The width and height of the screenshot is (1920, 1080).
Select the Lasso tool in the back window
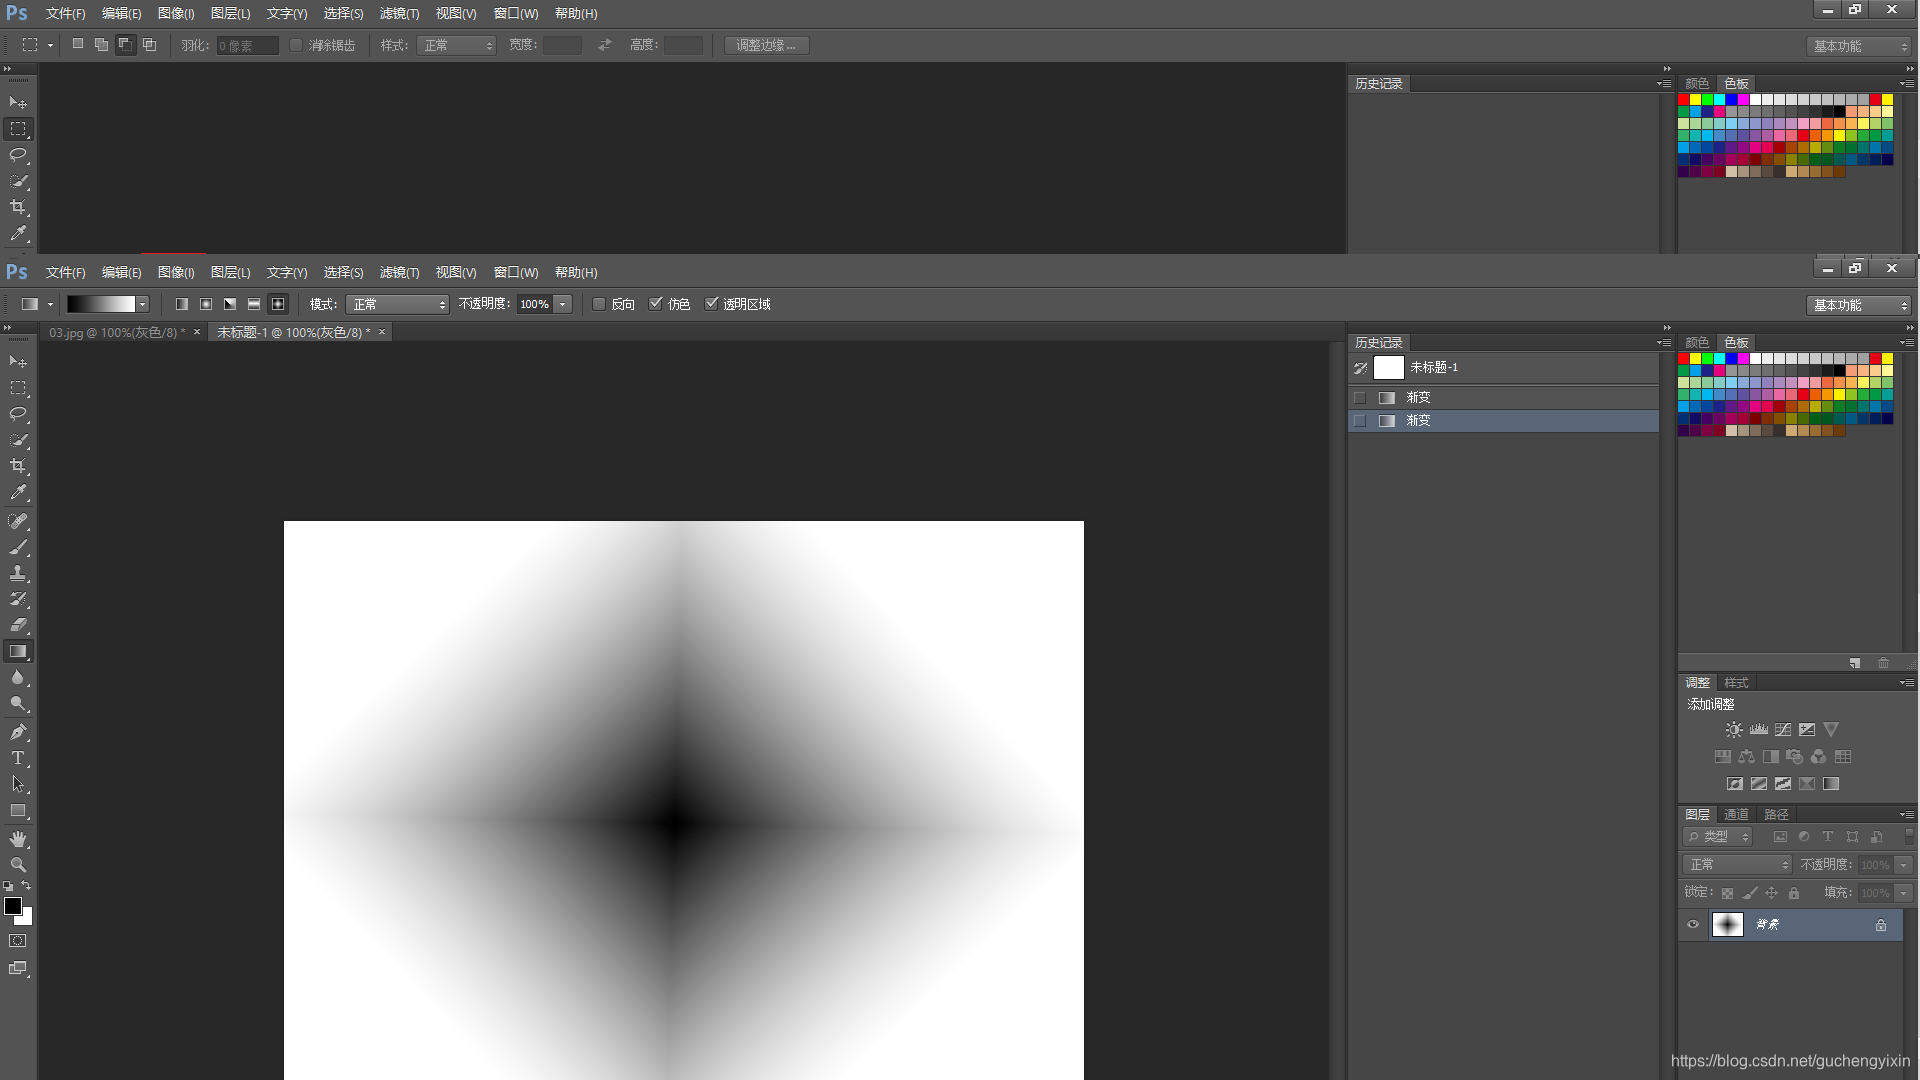click(x=18, y=155)
